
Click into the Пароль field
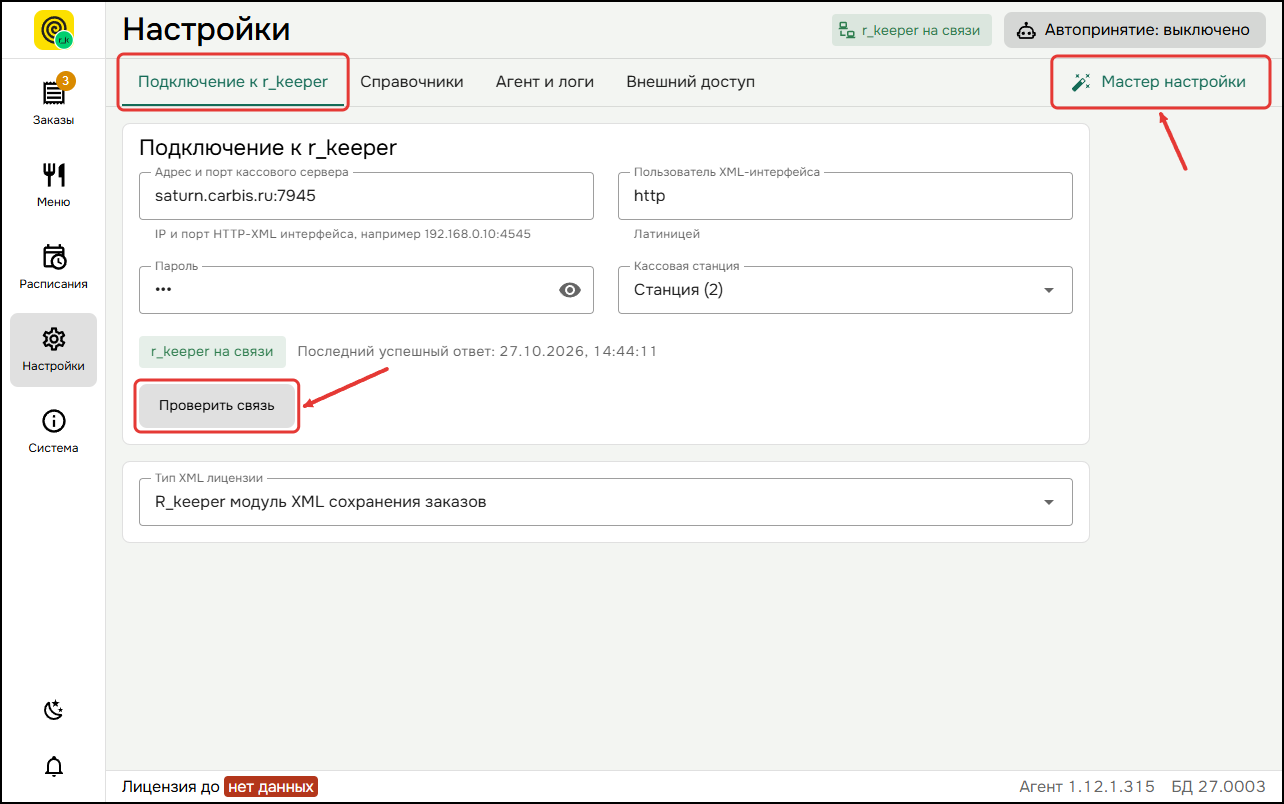(366, 290)
